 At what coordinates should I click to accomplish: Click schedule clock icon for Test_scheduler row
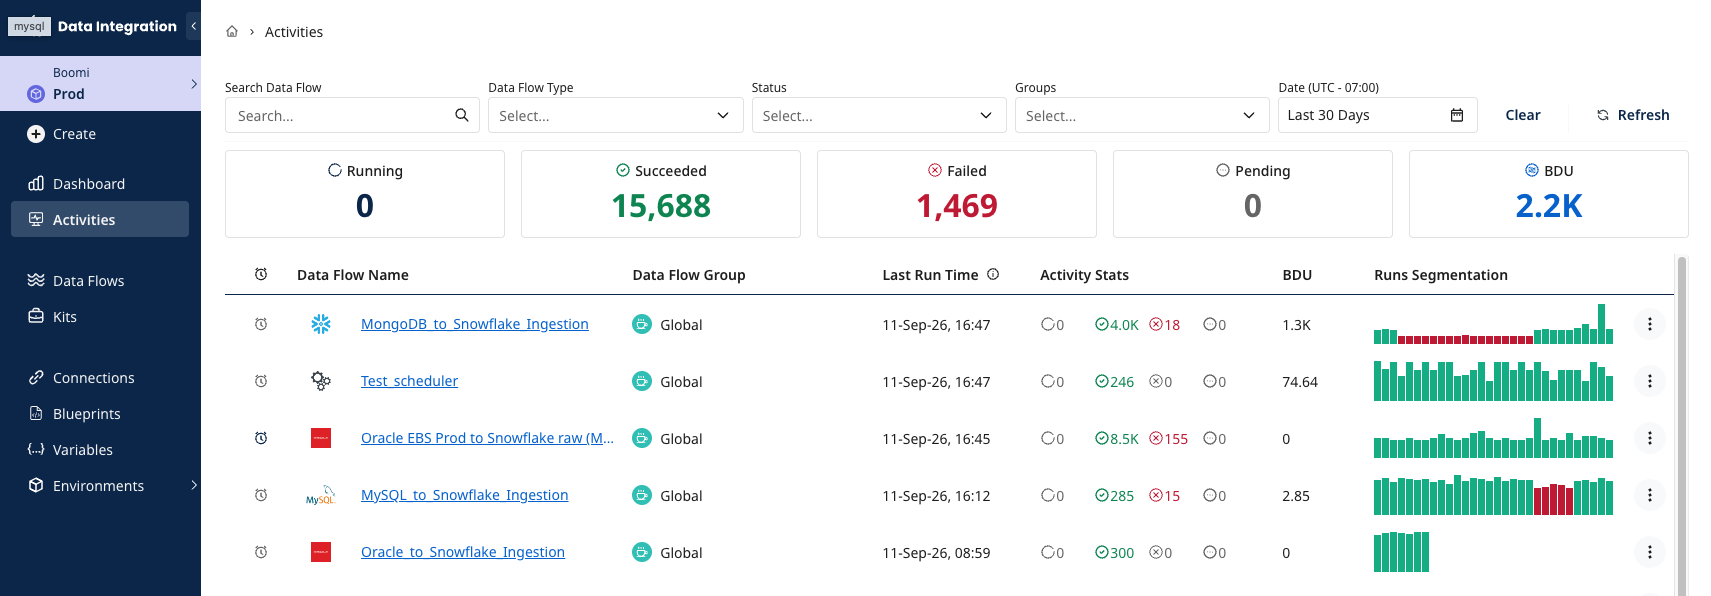tap(261, 381)
